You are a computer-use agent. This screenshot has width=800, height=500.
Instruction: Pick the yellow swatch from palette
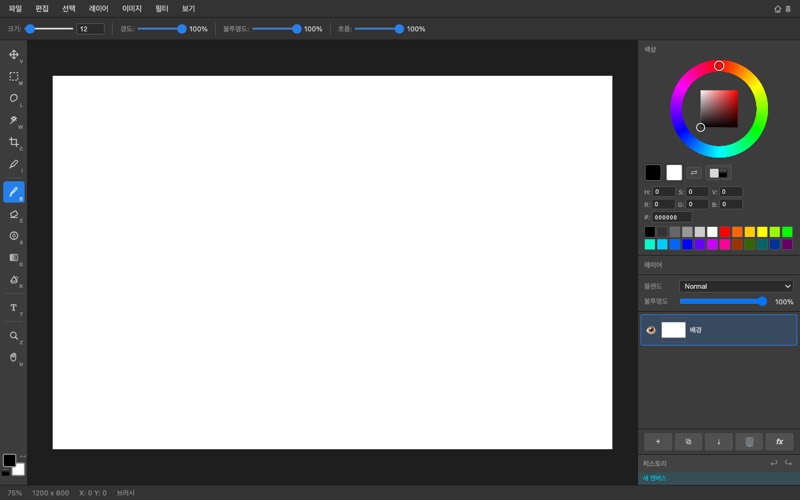coord(762,232)
